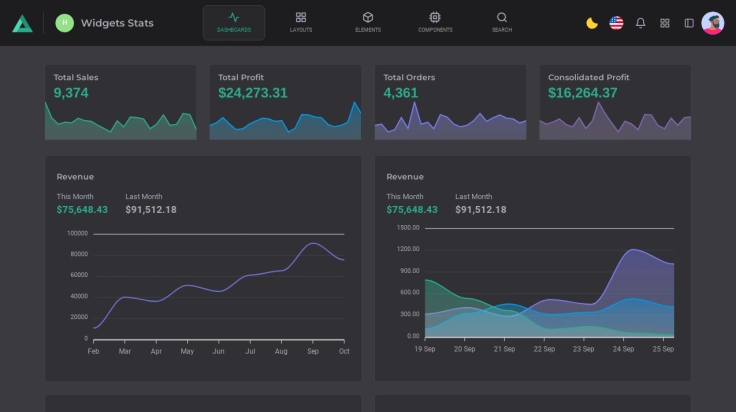Open language selector US flag
The height and width of the screenshot is (412, 736).
[x=616, y=23]
